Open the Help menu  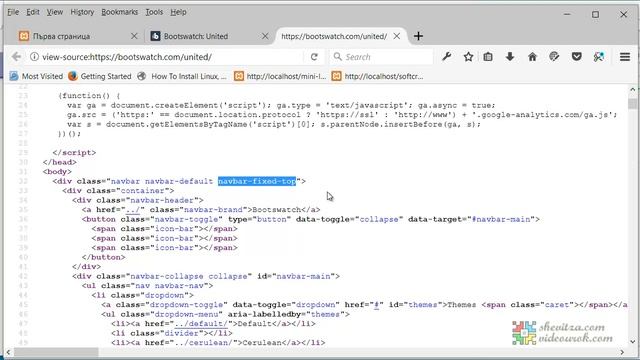[178, 12]
